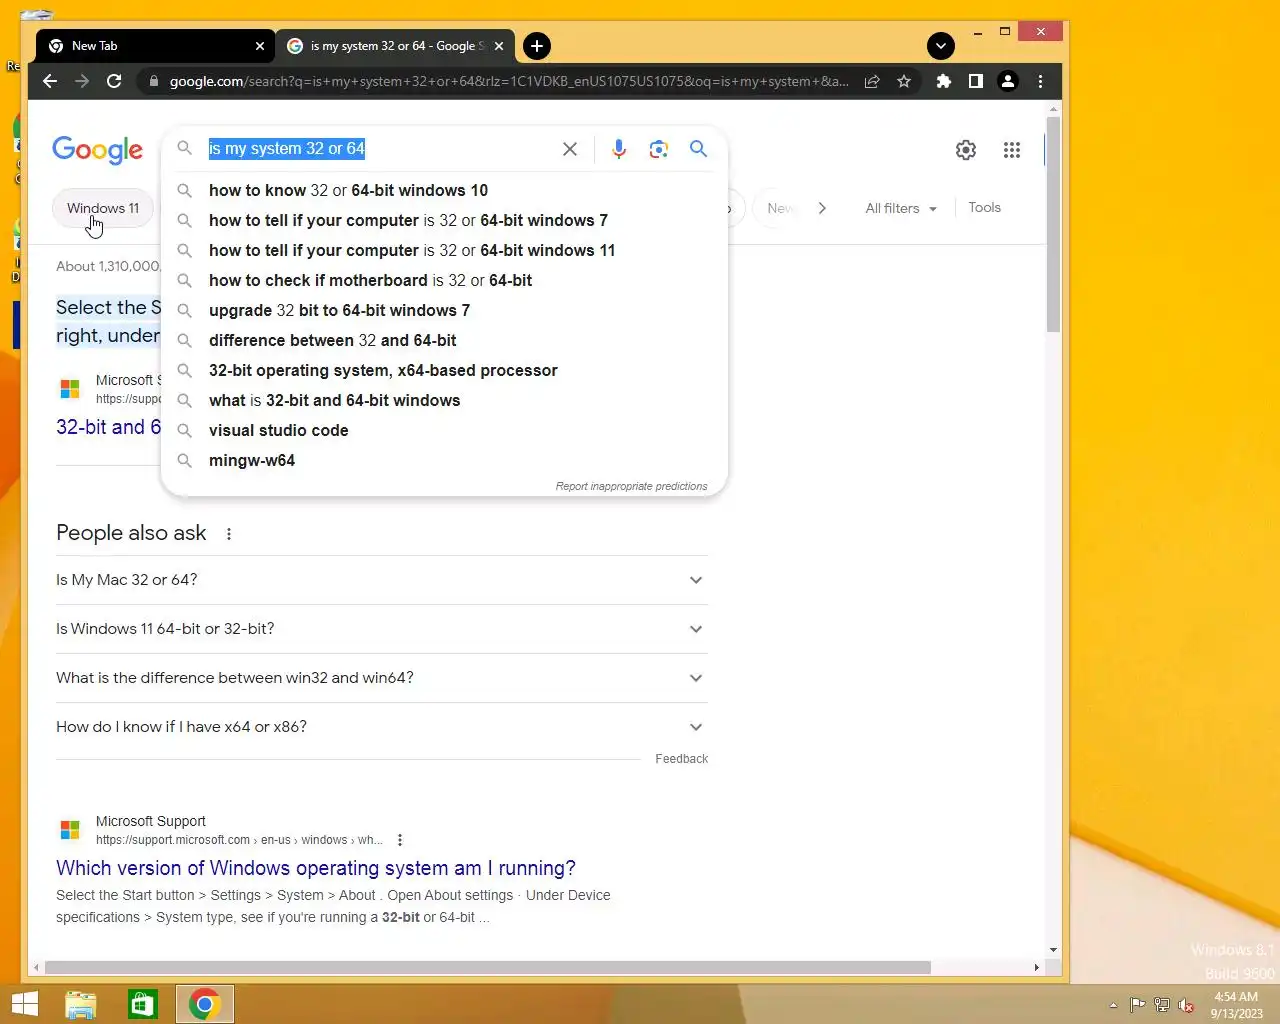Click the vertical scrollbar thumb
This screenshot has height=1024, width=1280.
click(1053, 225)
